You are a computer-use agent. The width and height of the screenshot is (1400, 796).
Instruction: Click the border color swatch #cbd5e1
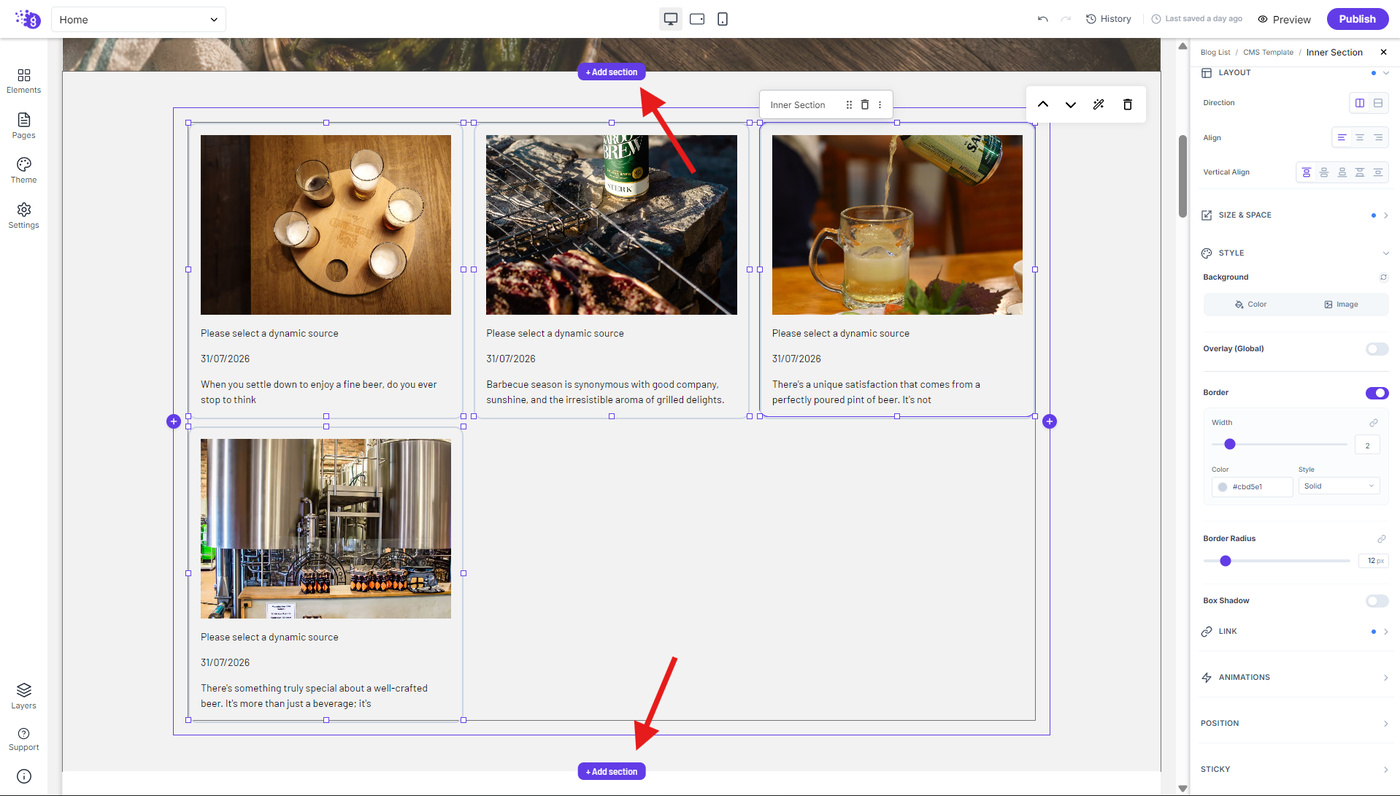click(1222, 487)
